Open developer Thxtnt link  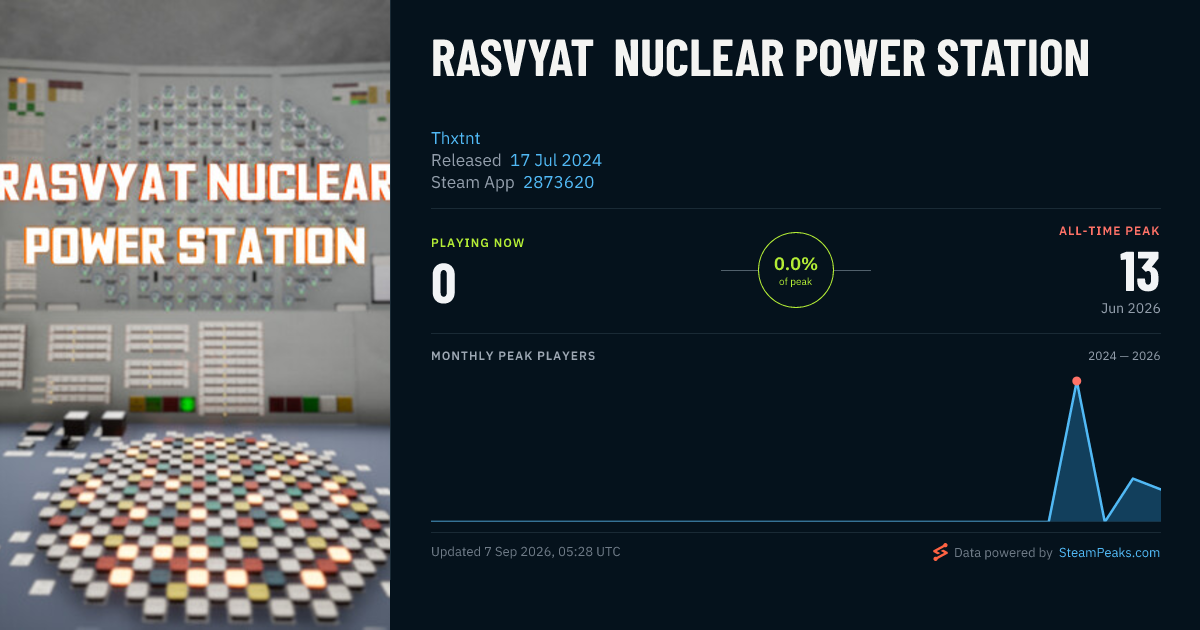pos(456,138)
